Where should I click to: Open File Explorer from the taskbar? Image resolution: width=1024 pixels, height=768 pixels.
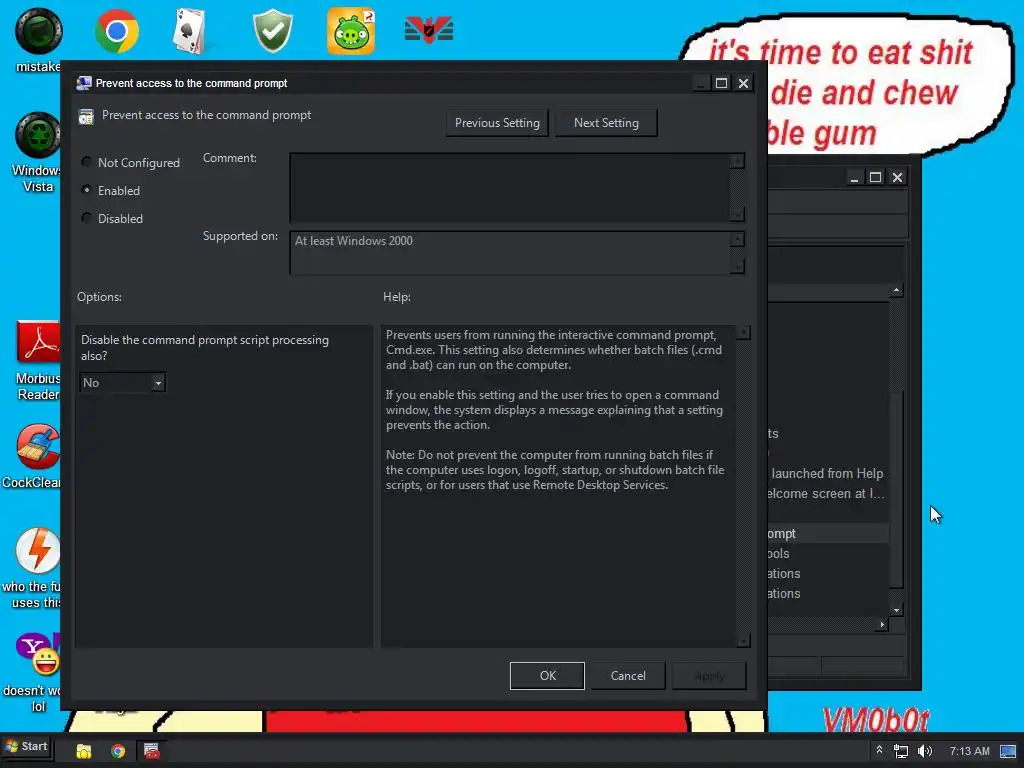(84, 751)
